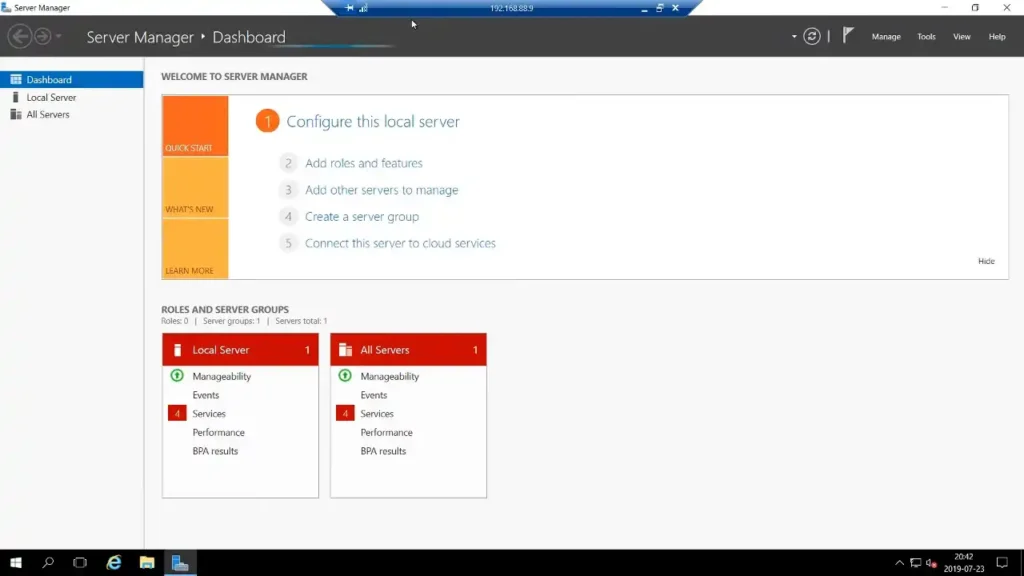The width and height of the screenshot is (1024, 576).
Task: Click Add roles and features link
Action: pos(364,163)
